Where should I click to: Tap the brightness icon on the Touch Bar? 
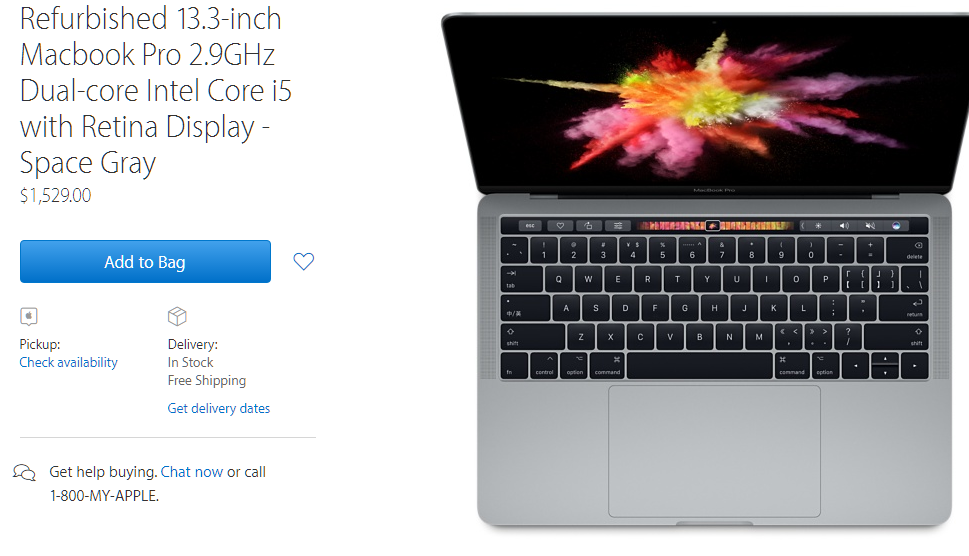(x=818, y=225)
